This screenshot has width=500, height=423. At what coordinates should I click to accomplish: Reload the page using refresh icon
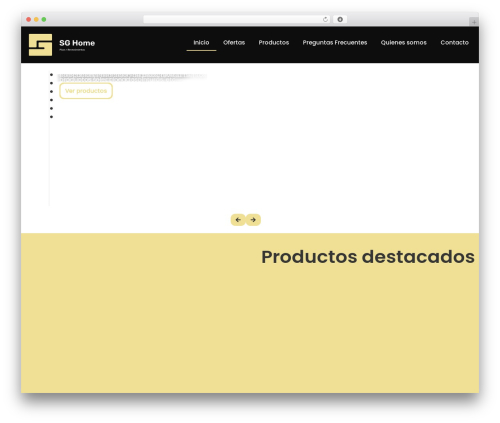(325, 20)
